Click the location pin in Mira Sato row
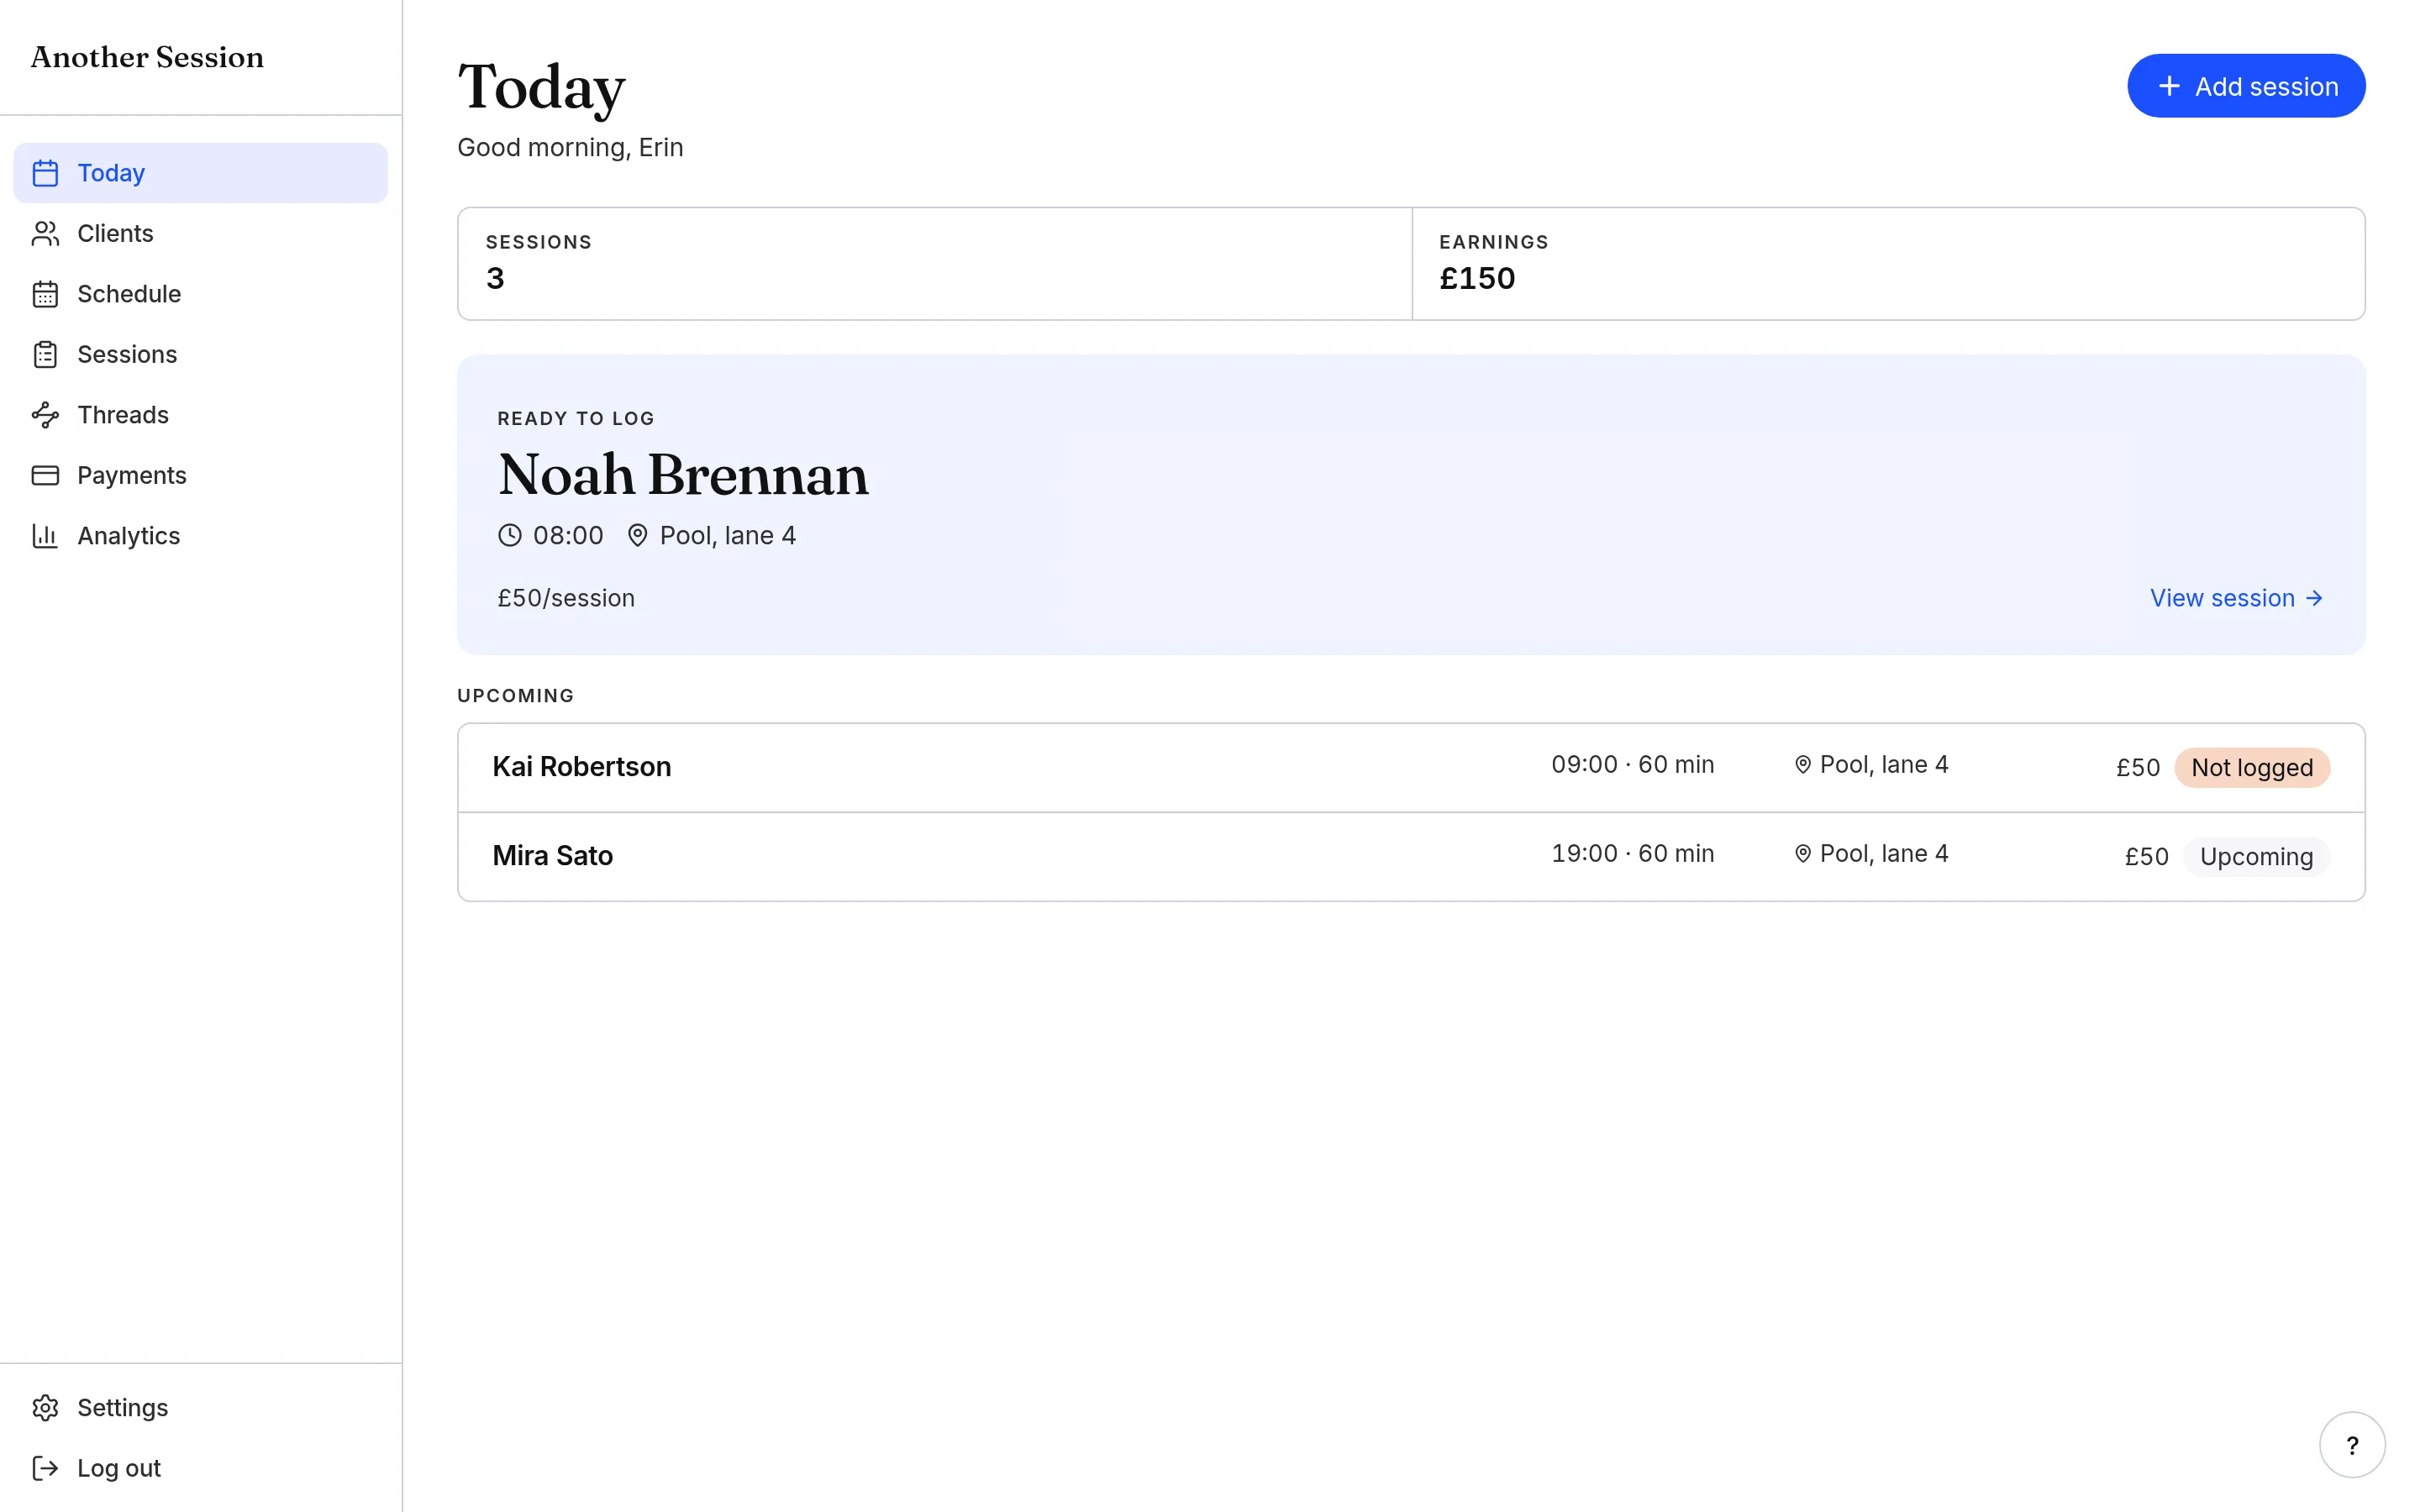Image resolution: width=2420 pixels, height=1512 pixels. click(x=1802, y=854)
